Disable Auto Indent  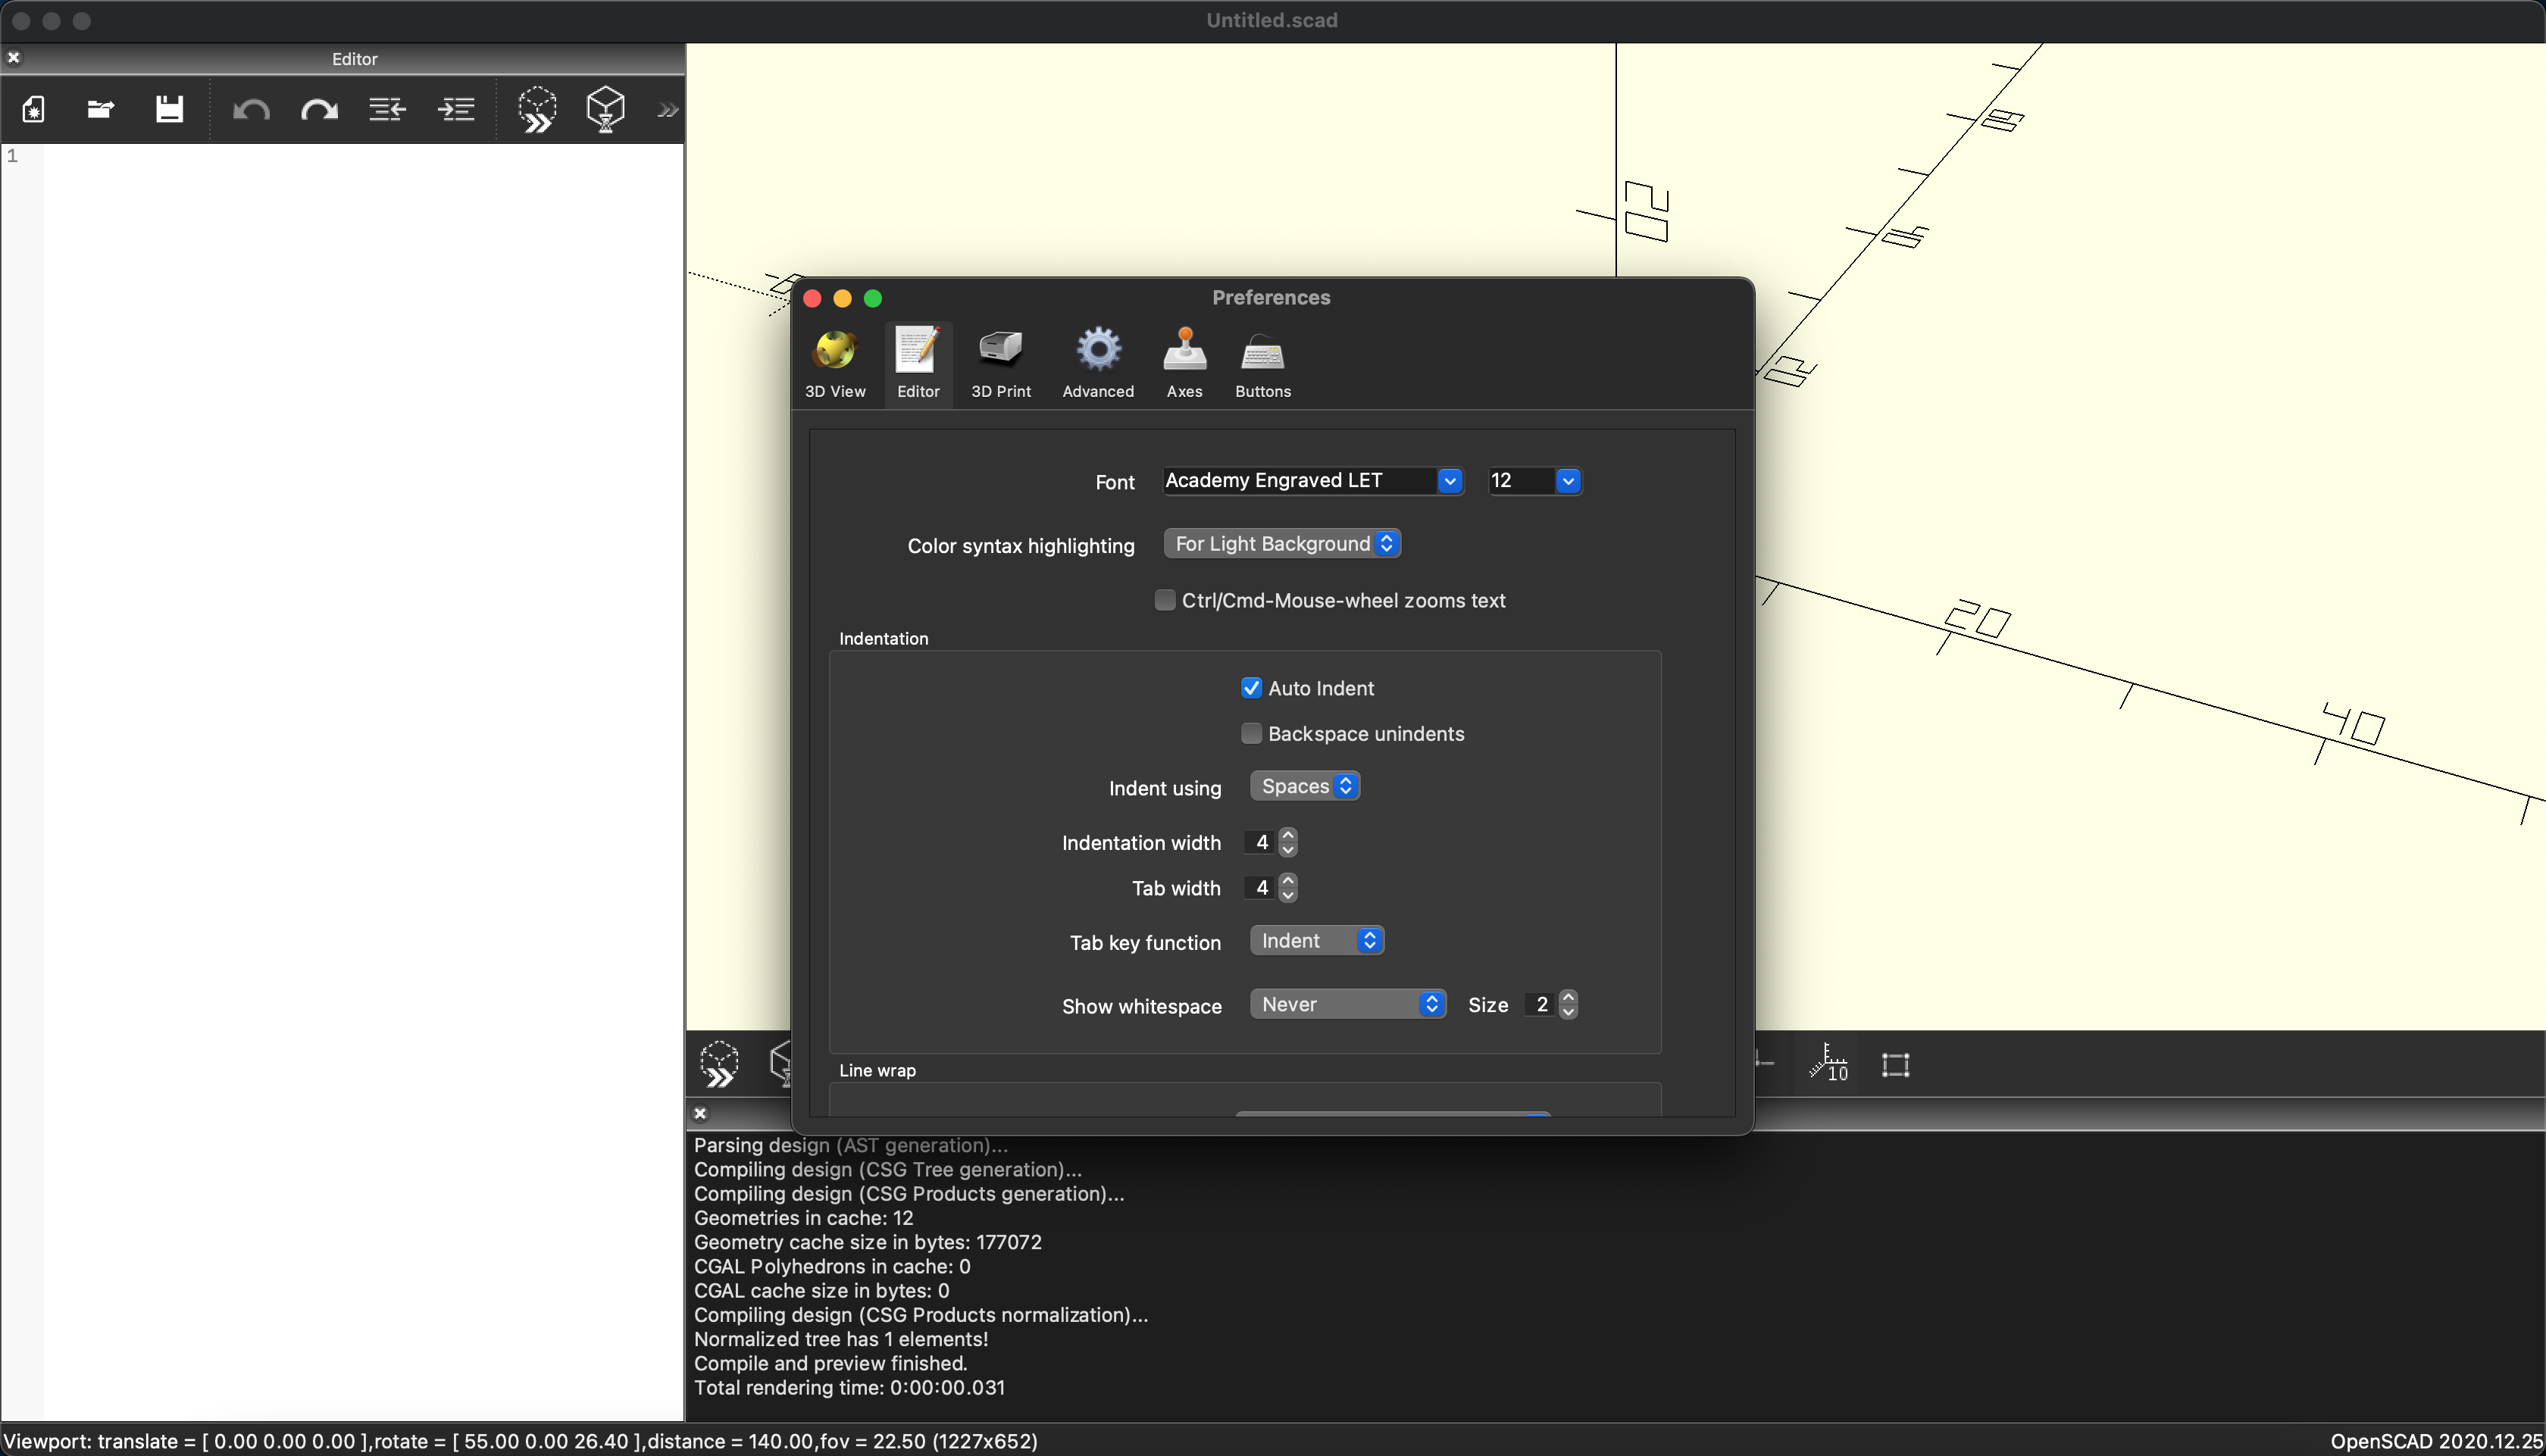click(x=1251, y=687)
